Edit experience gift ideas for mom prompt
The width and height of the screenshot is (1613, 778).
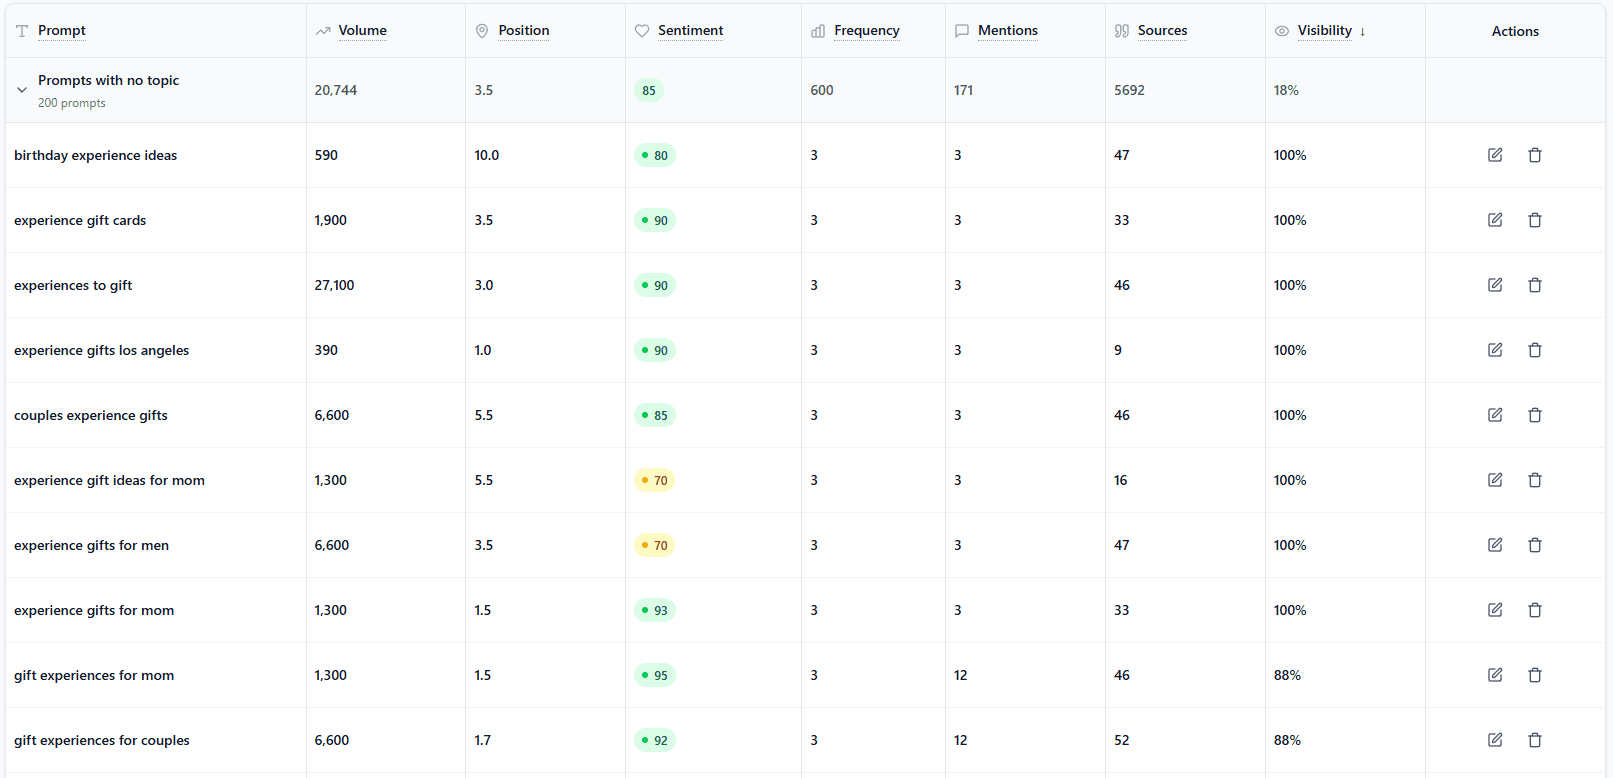pyautogui.click(x=1495, y=480)
